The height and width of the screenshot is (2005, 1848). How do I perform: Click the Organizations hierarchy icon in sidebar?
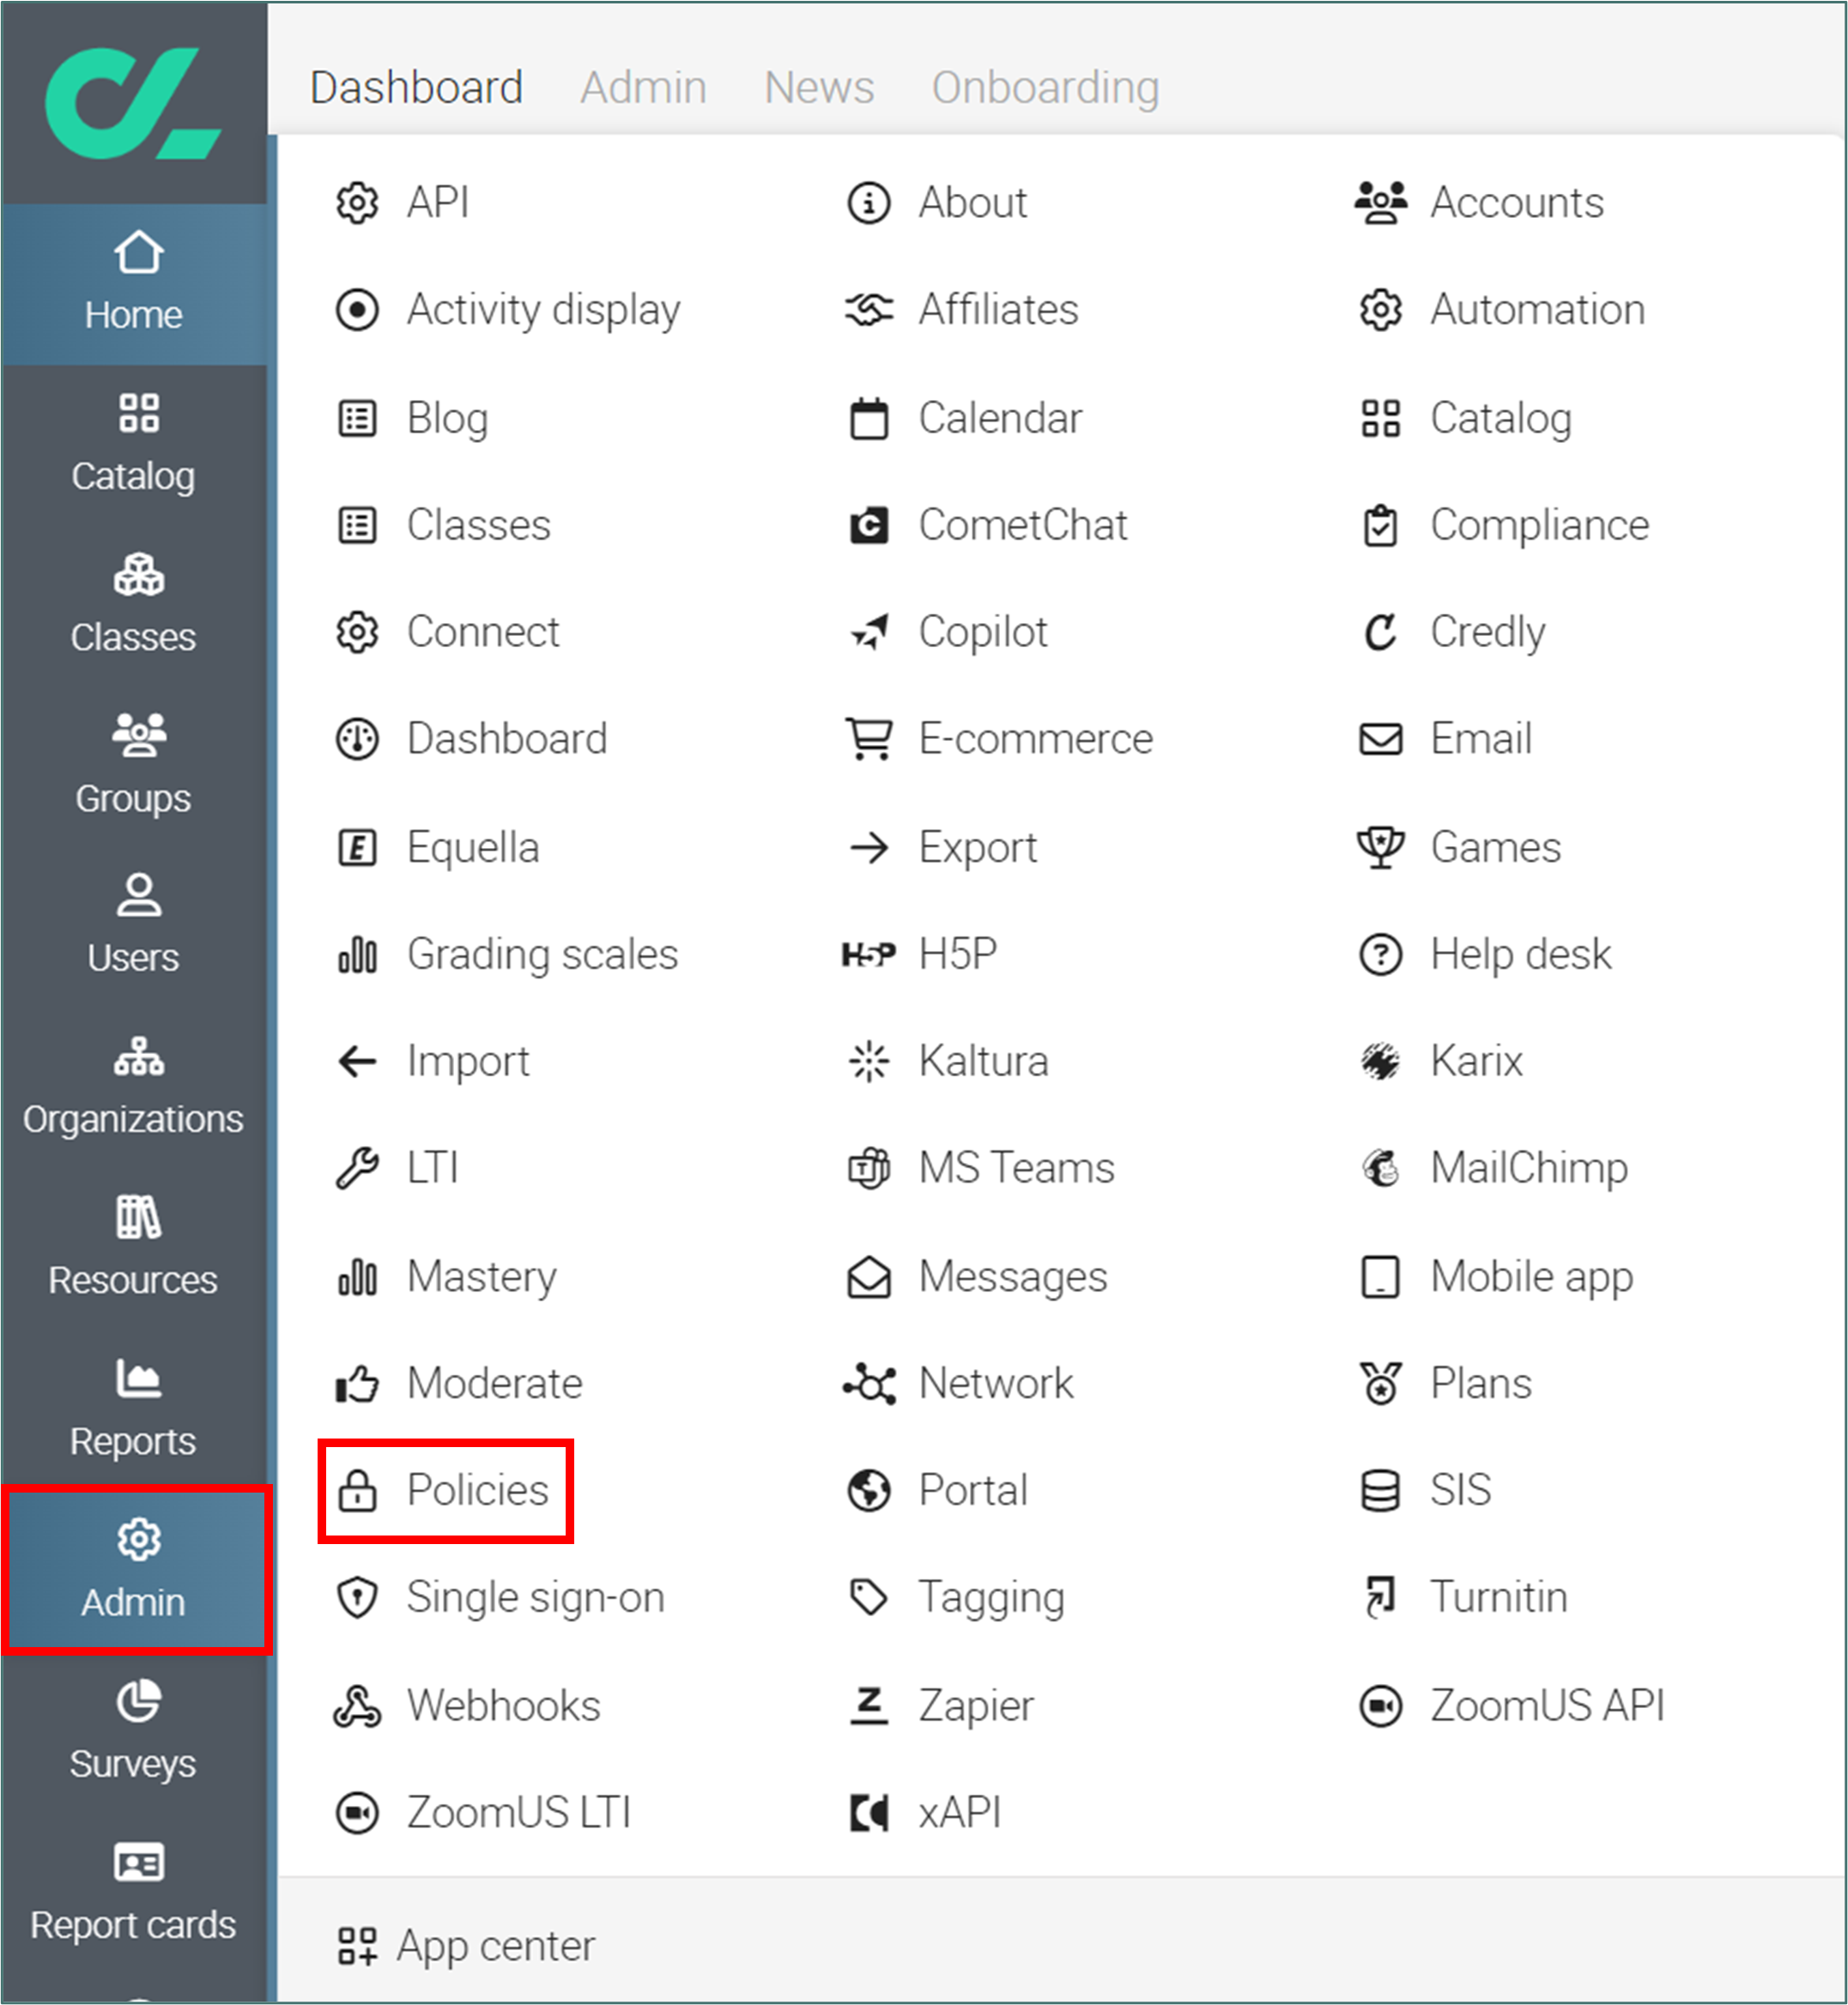coord(138,1057)
